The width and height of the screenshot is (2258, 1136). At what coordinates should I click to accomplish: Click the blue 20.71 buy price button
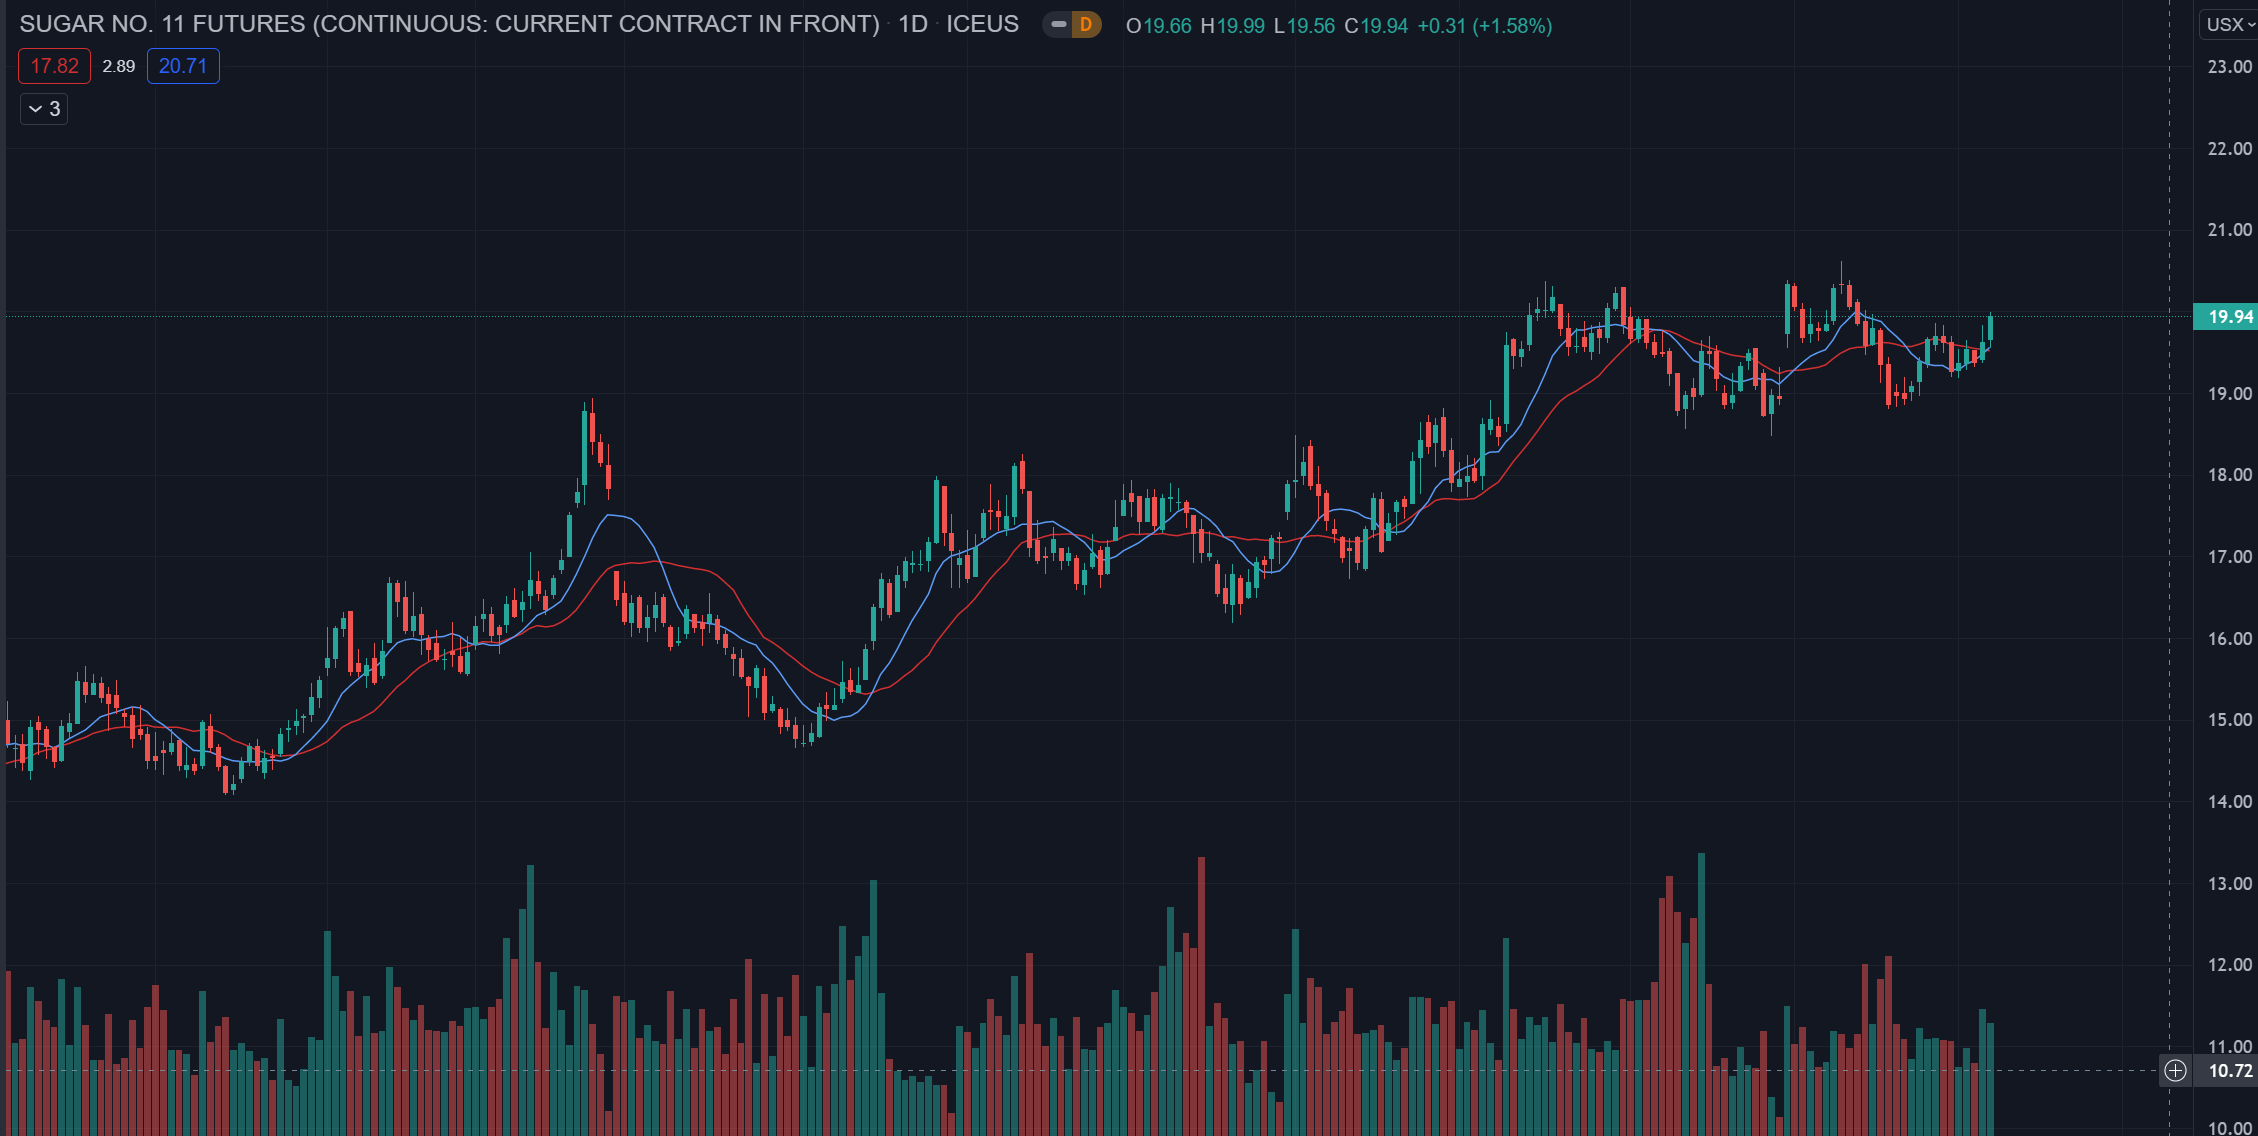pos(183,66)
